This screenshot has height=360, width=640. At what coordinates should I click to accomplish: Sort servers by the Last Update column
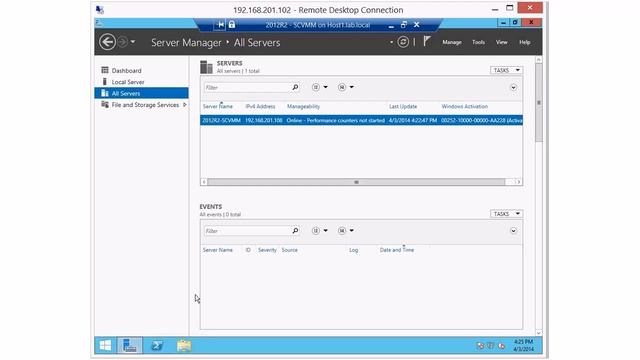403,107
